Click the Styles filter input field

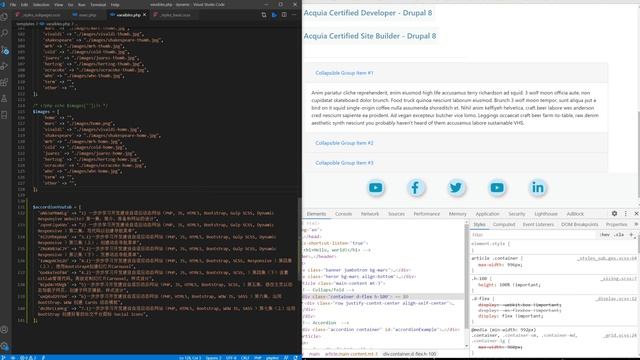[x=534, y=235]
